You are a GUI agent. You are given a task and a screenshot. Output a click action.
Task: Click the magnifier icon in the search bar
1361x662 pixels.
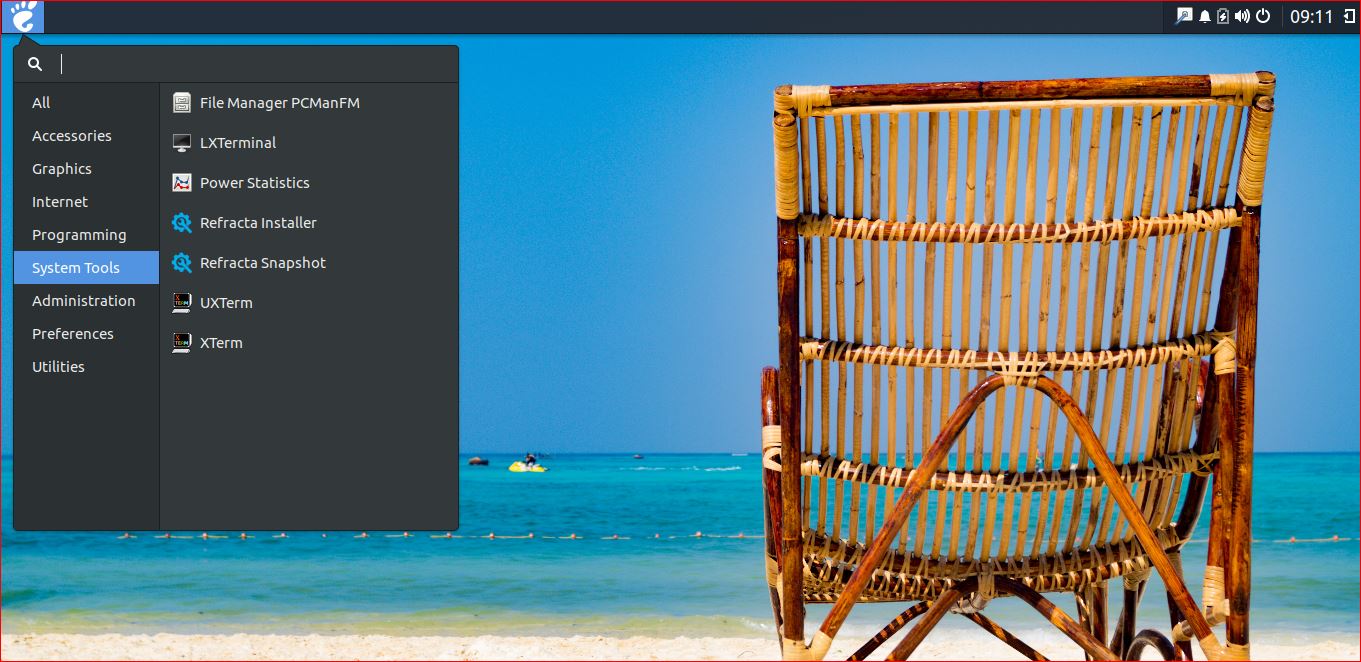35,63
